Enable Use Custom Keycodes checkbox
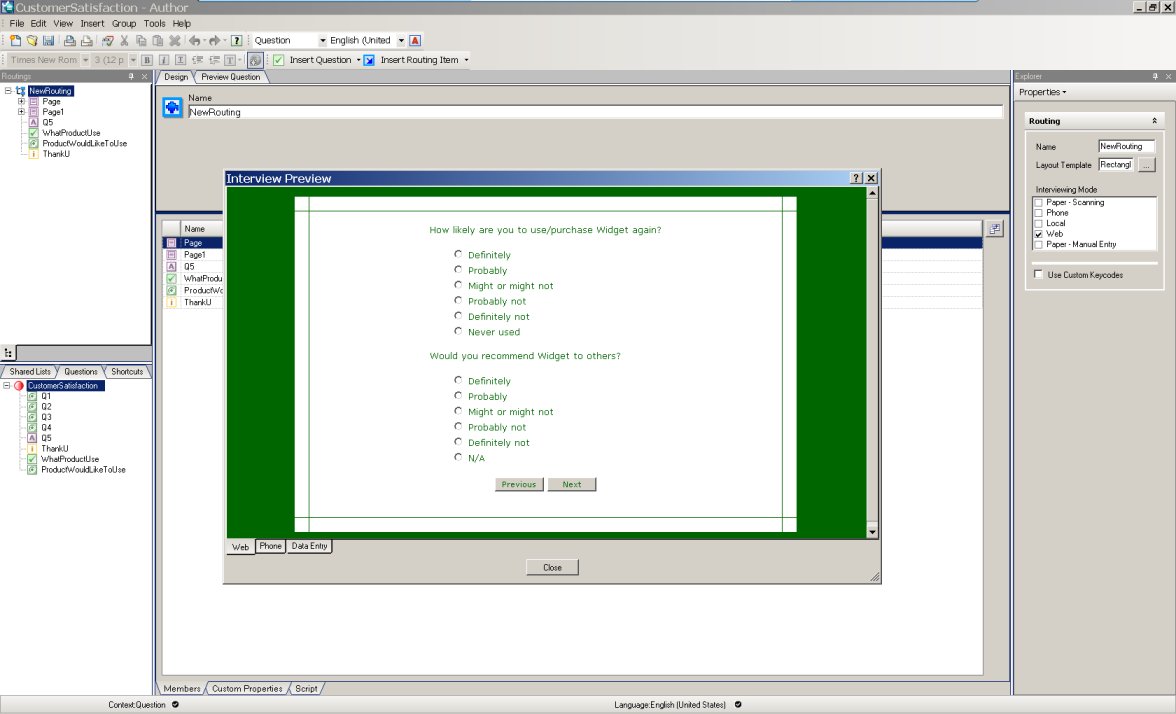This screenshot has width=1176, height=714. point(1039,274)
